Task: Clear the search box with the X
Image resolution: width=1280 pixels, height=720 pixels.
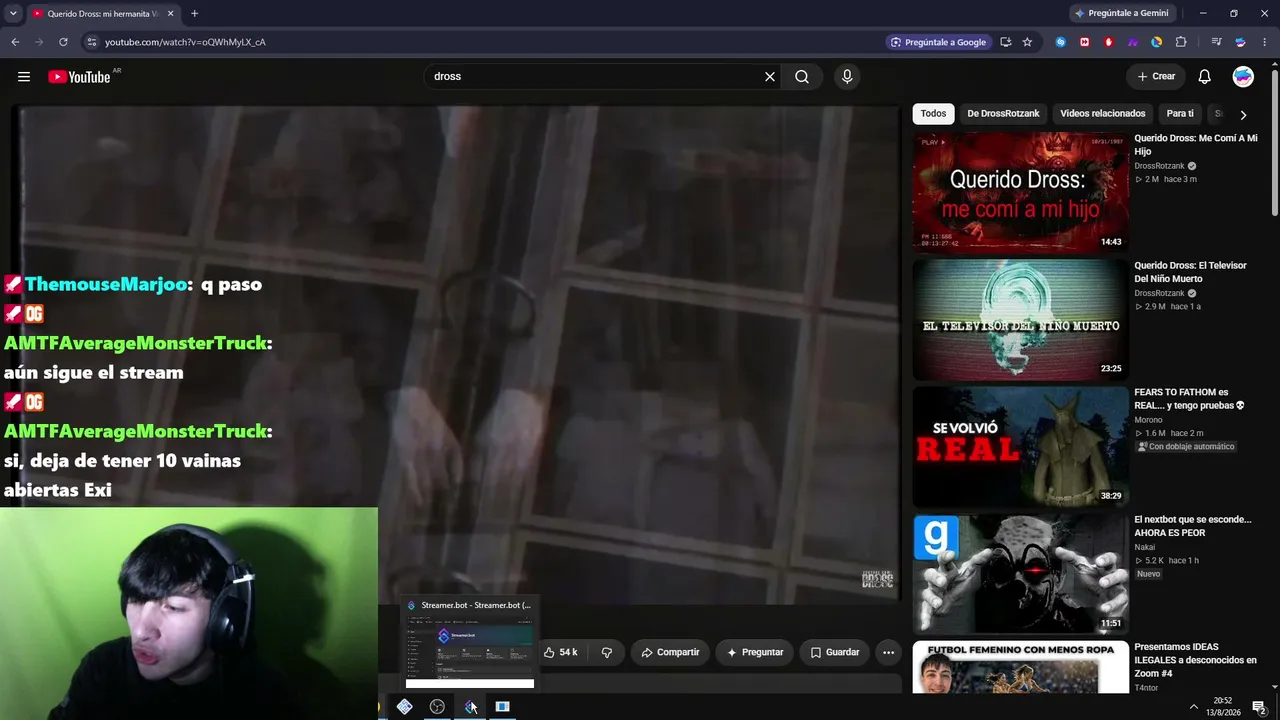Action: click(x=770, y=77)
